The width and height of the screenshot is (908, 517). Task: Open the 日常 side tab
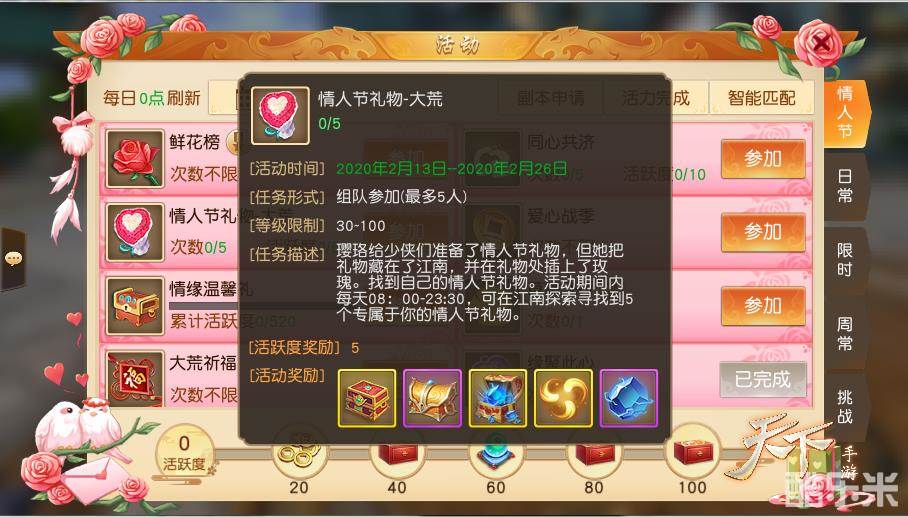pyautogui.click(x=845, y=186)
